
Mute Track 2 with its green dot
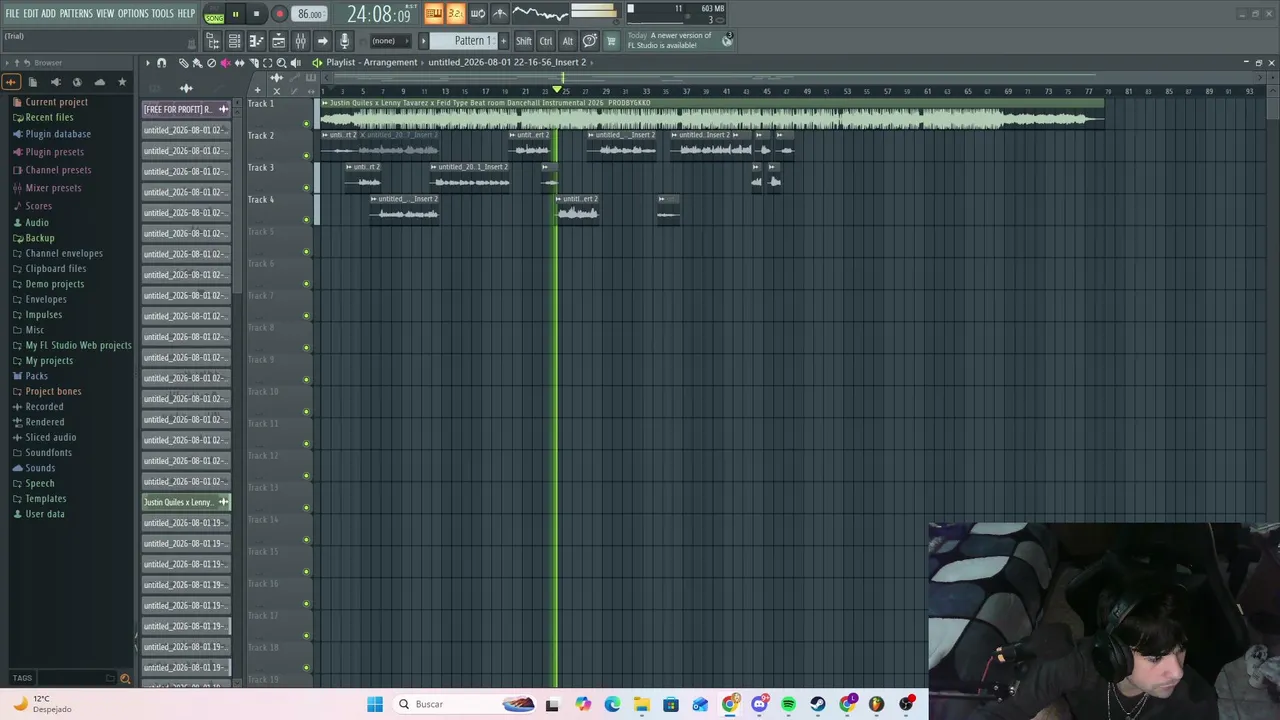(307, 156)
